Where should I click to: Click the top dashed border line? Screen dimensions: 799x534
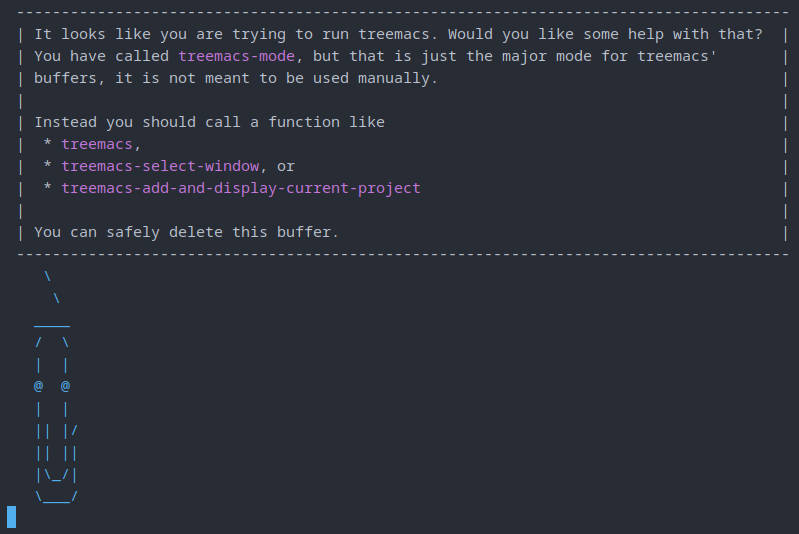click(400, 12)
